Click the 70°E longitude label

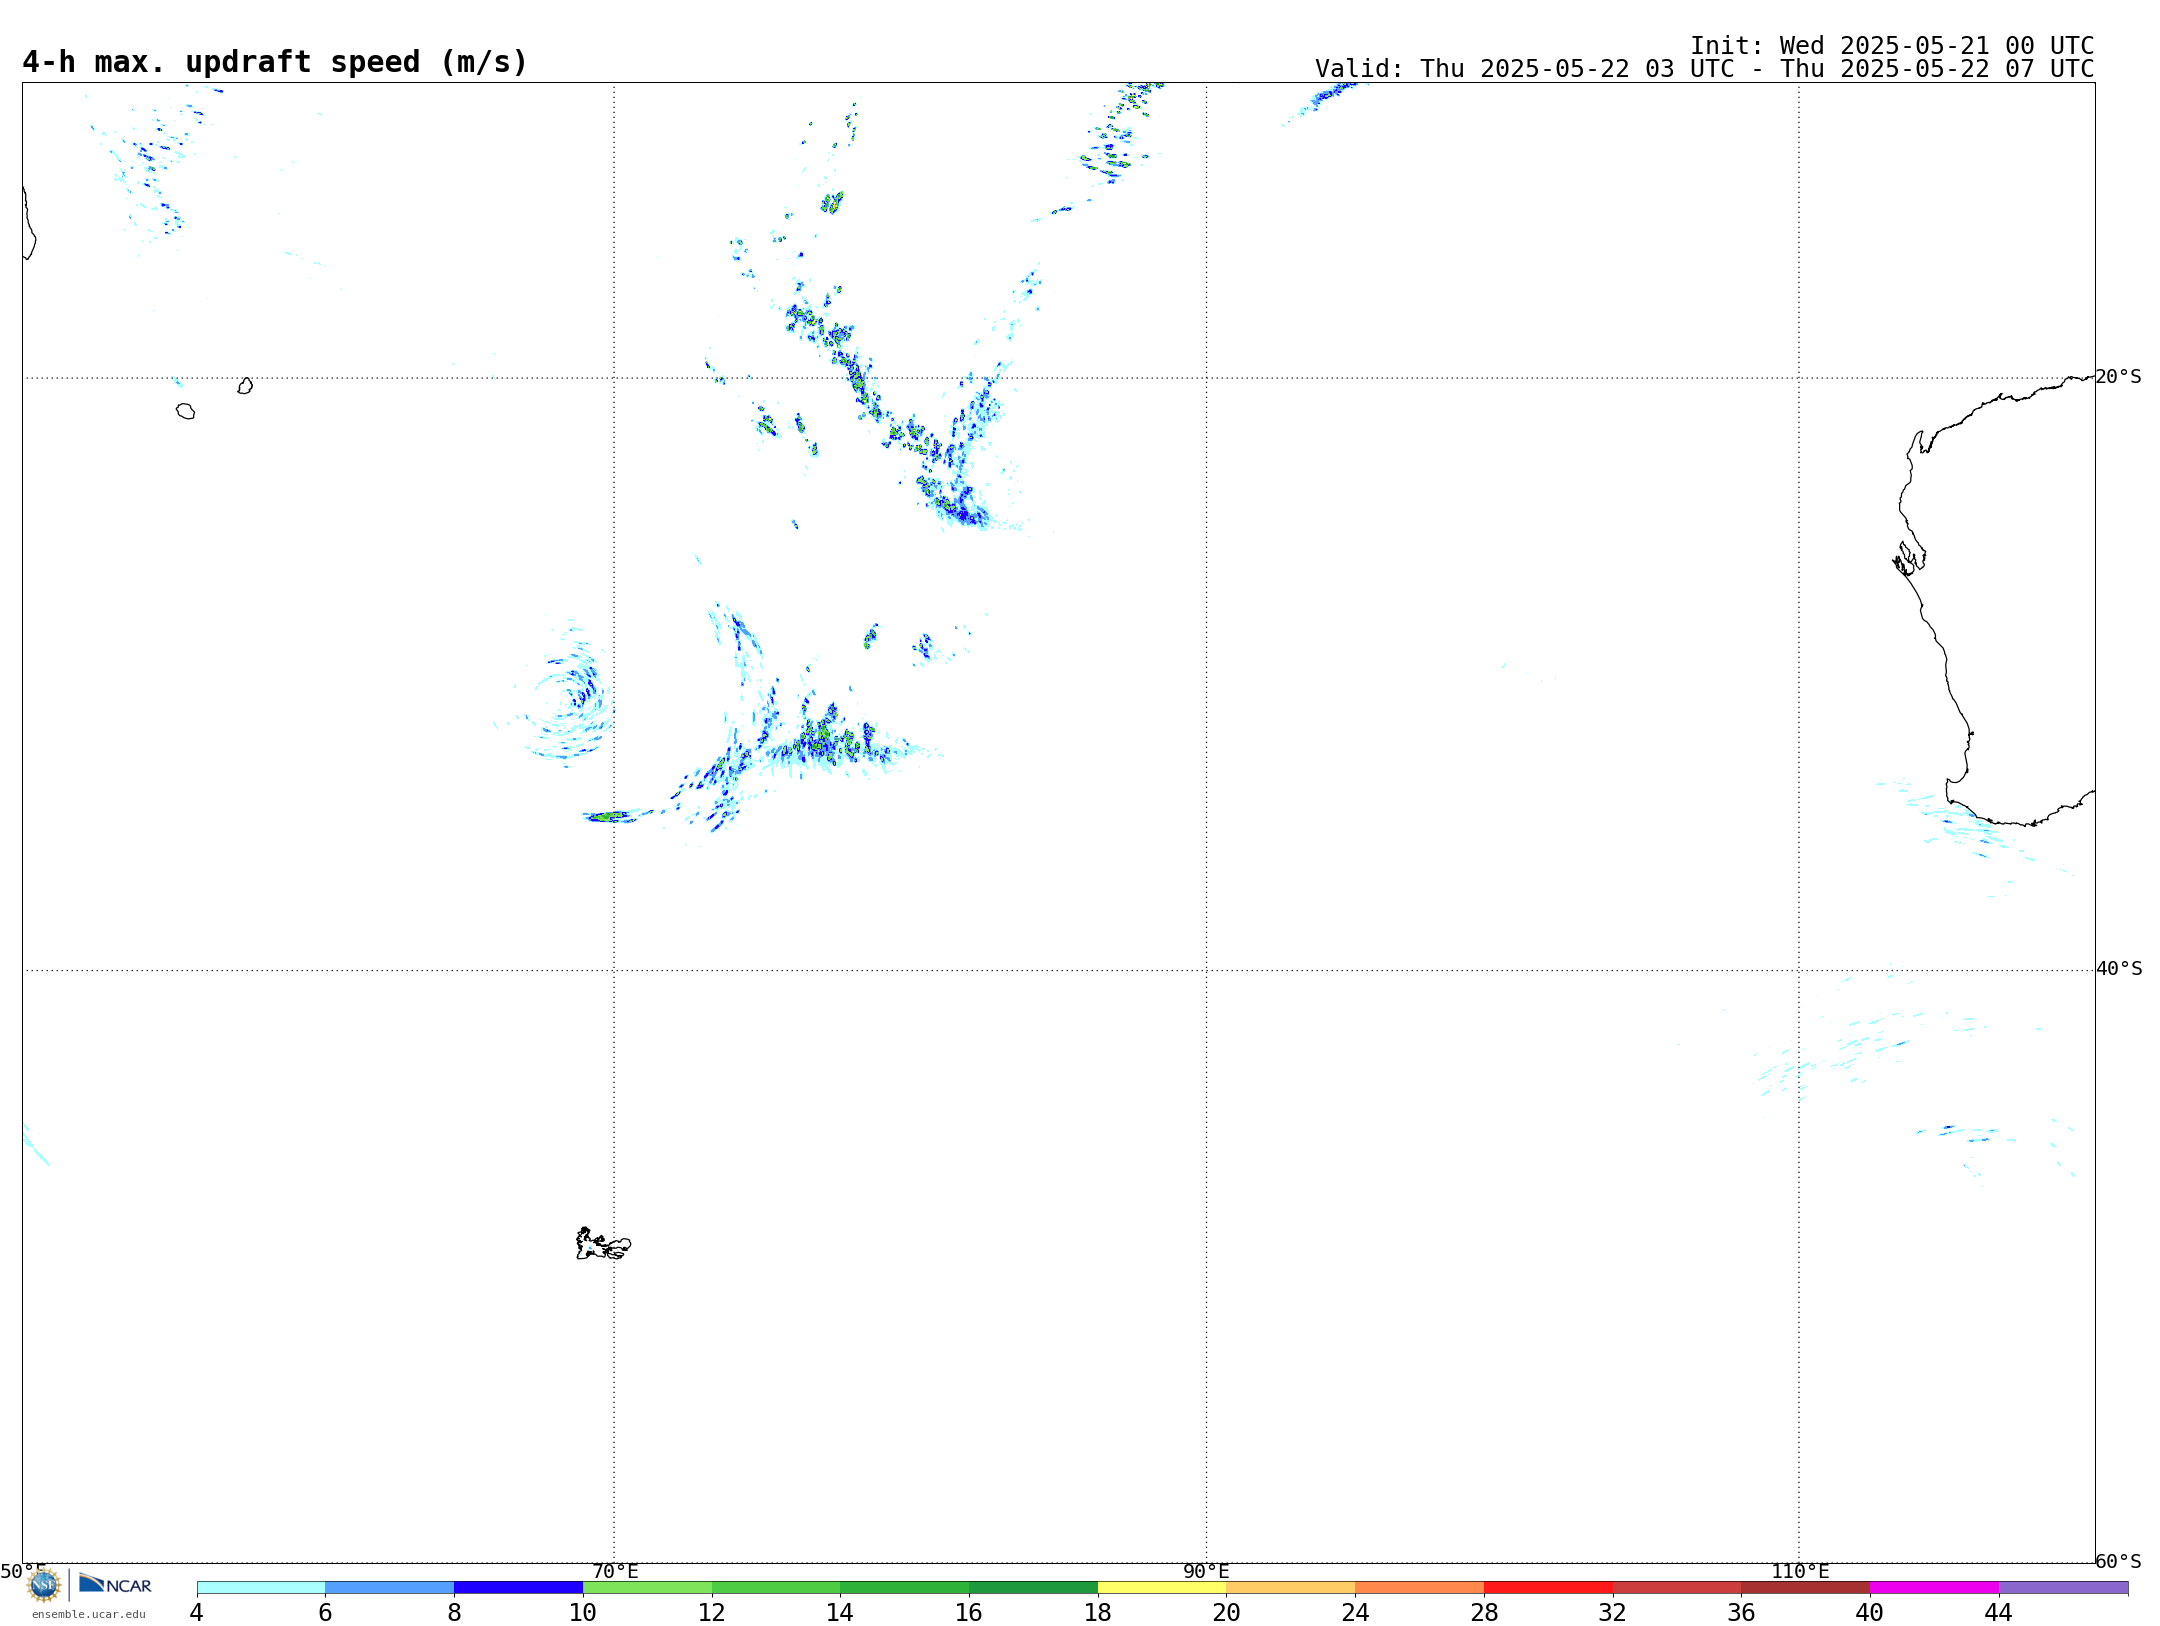[x=615, y=1572]
